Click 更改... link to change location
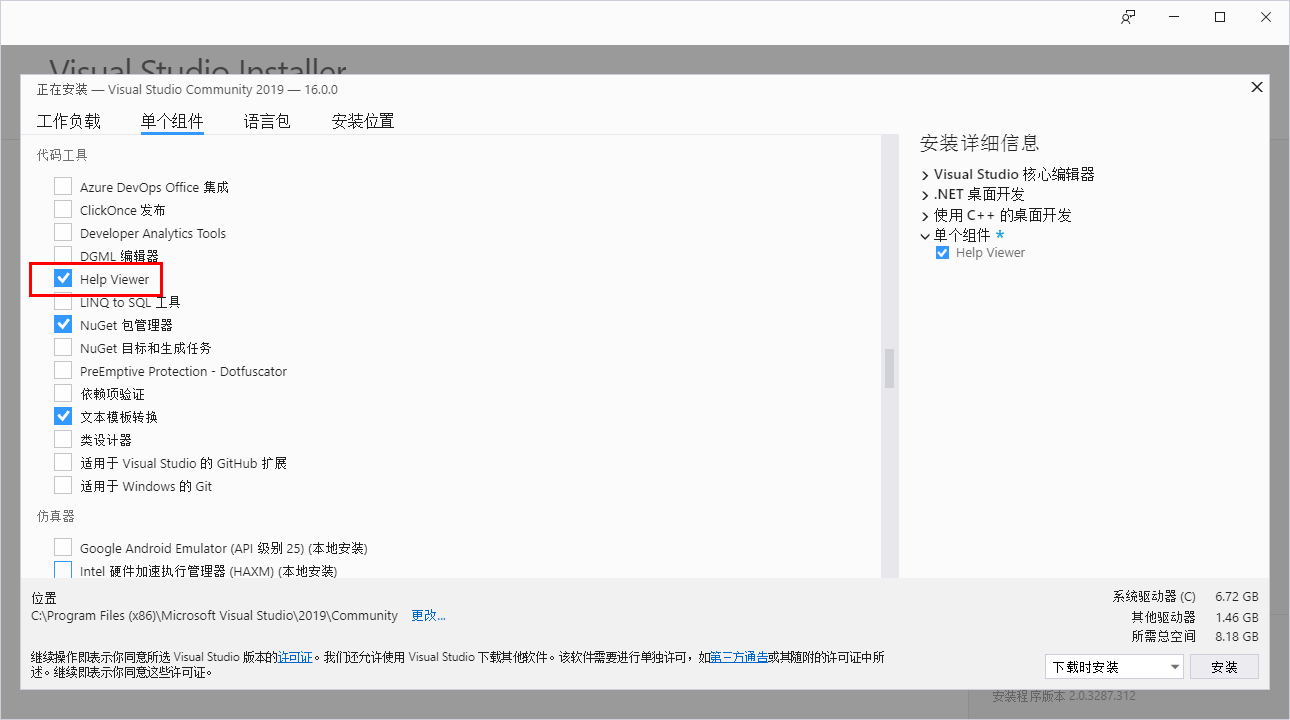This screenshot has height=720, width=1290. pos(428,615)
